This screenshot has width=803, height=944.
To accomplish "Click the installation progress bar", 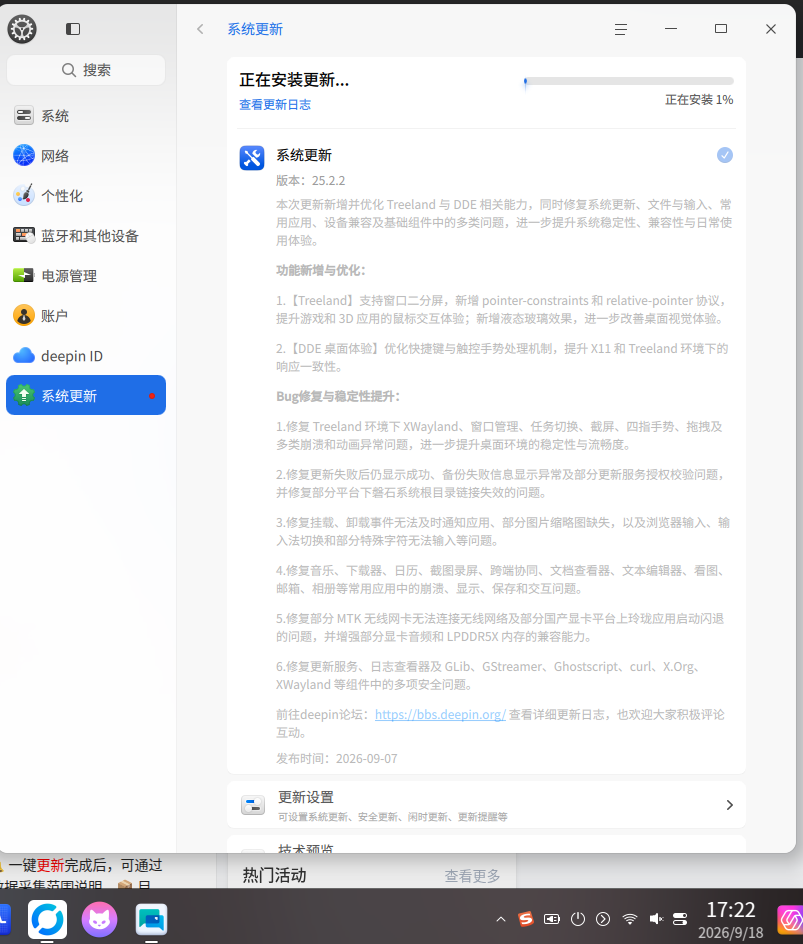I will coord(628,81).
